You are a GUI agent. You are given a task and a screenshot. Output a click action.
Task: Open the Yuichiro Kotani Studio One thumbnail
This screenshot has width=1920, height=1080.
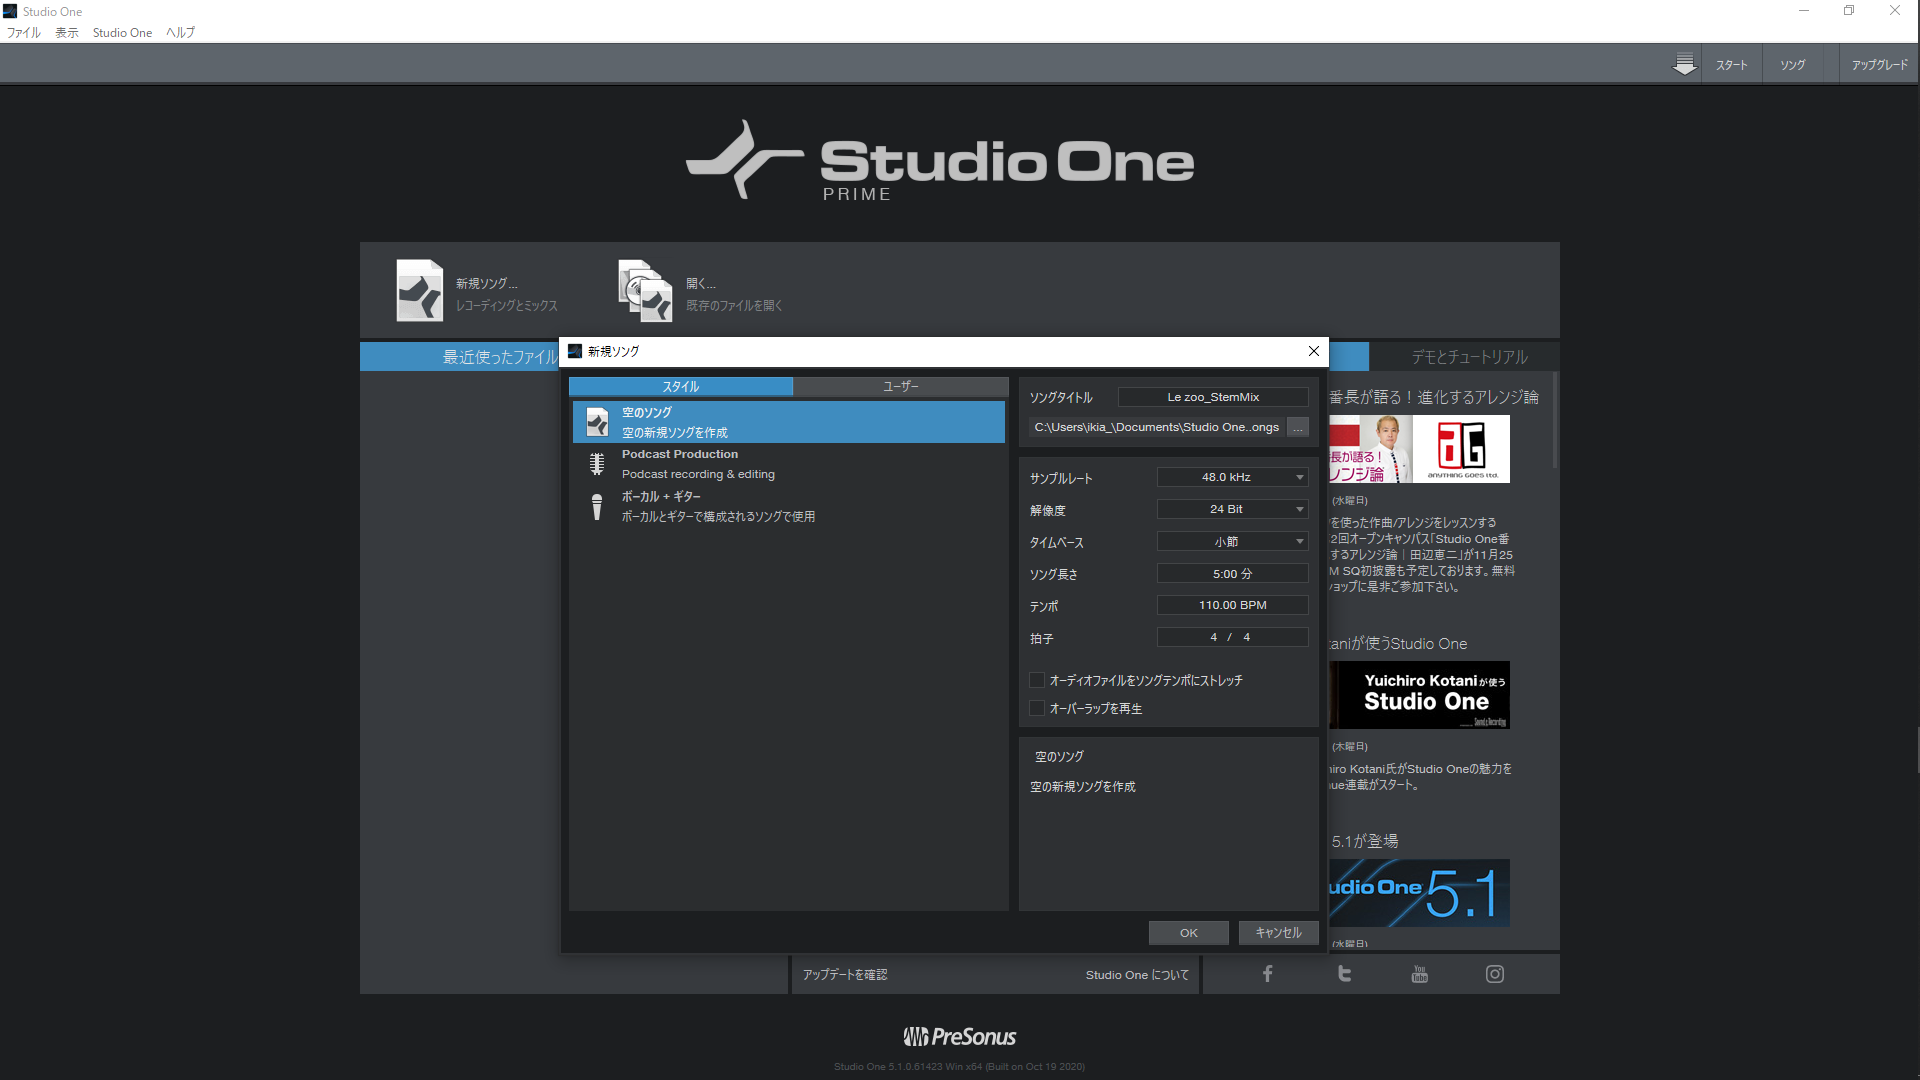1419,695
